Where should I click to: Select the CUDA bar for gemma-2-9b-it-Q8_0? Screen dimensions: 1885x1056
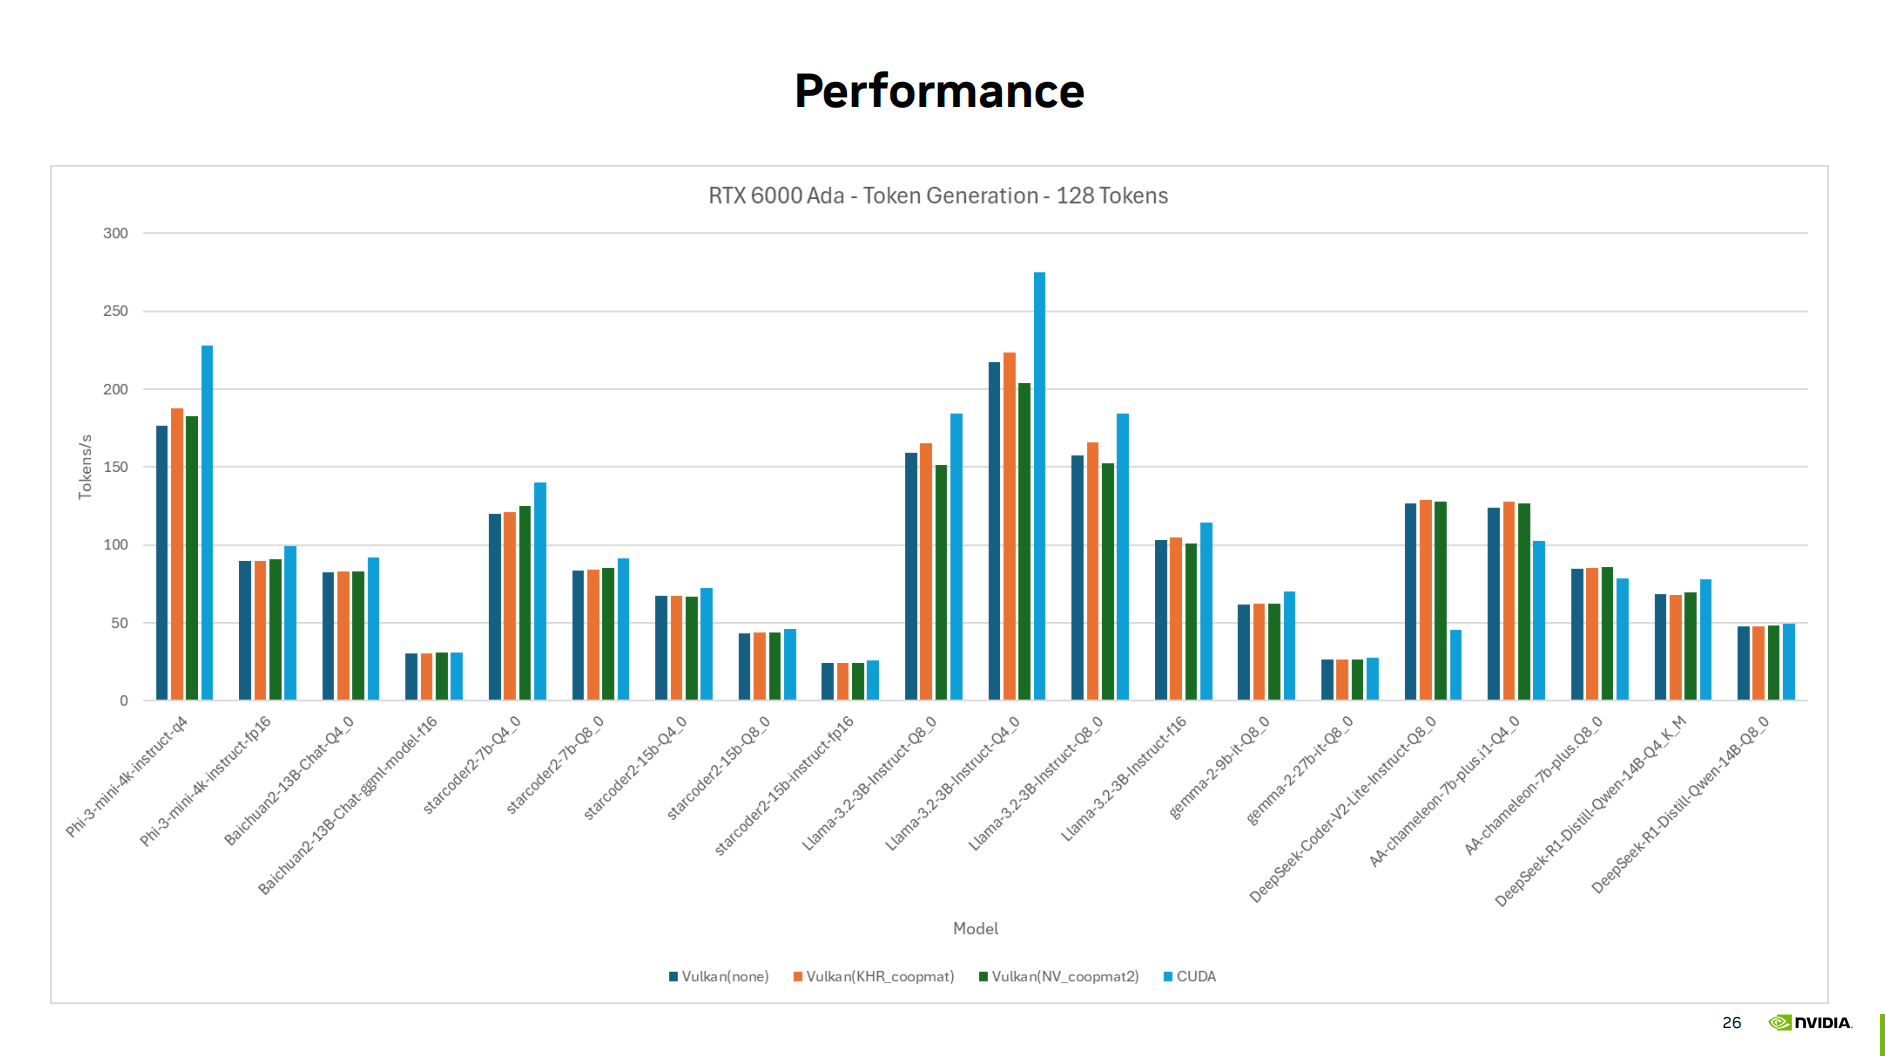1289,646
